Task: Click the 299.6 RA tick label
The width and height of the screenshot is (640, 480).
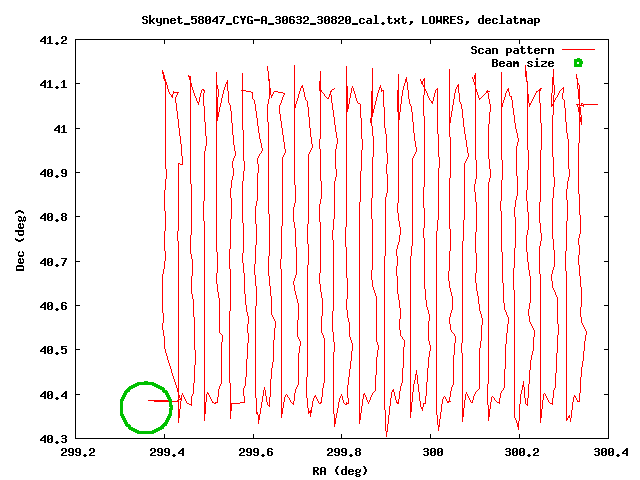Action: click(256, 452)
